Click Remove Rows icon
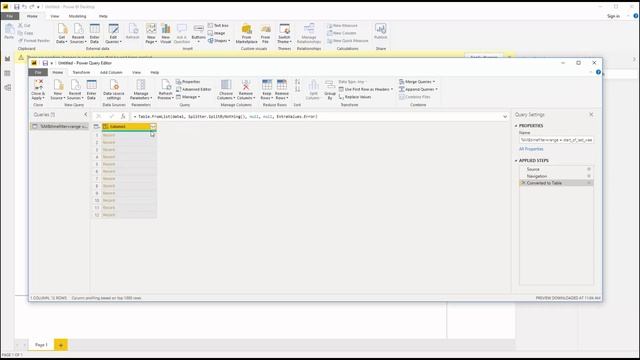This screenshot has height=360, width=640. tap(282, 85)
